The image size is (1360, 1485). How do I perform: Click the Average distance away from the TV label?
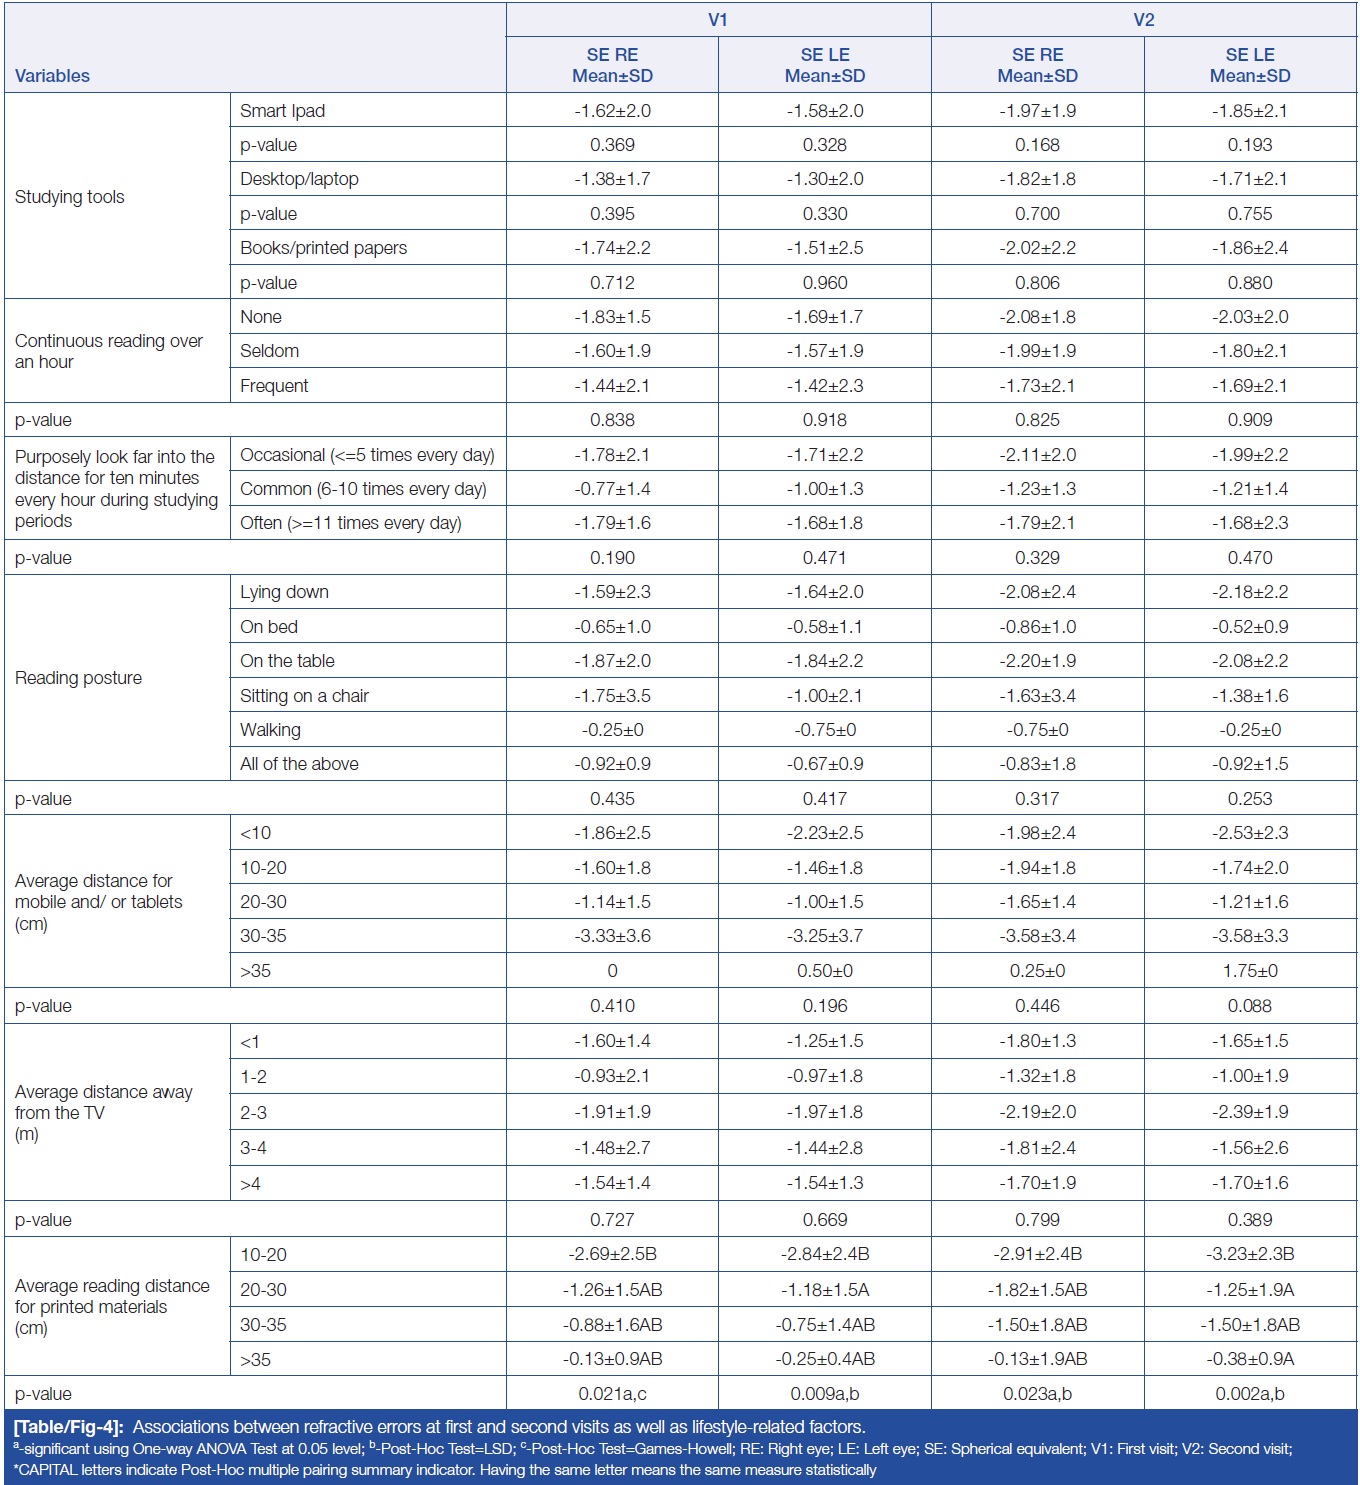pos(103,1112)
